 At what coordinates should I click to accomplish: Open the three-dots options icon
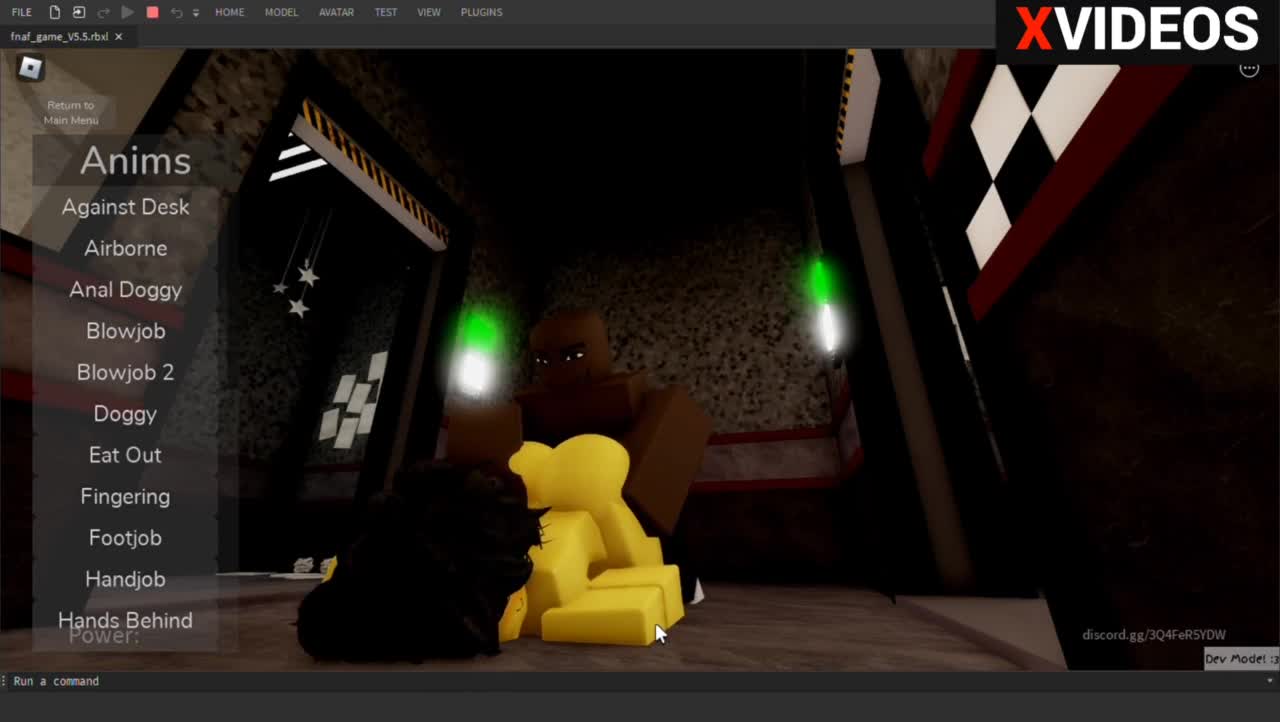[1249, 69]
